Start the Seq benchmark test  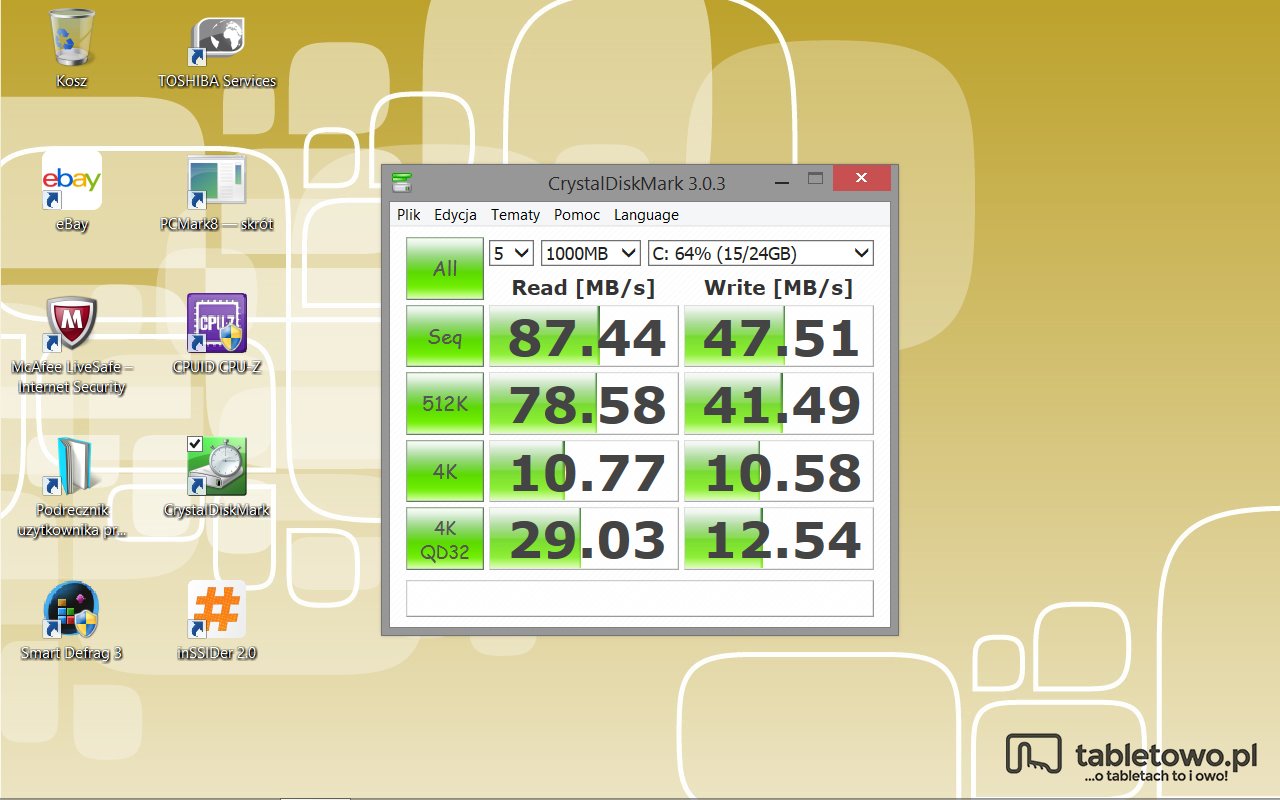[445, 336]
